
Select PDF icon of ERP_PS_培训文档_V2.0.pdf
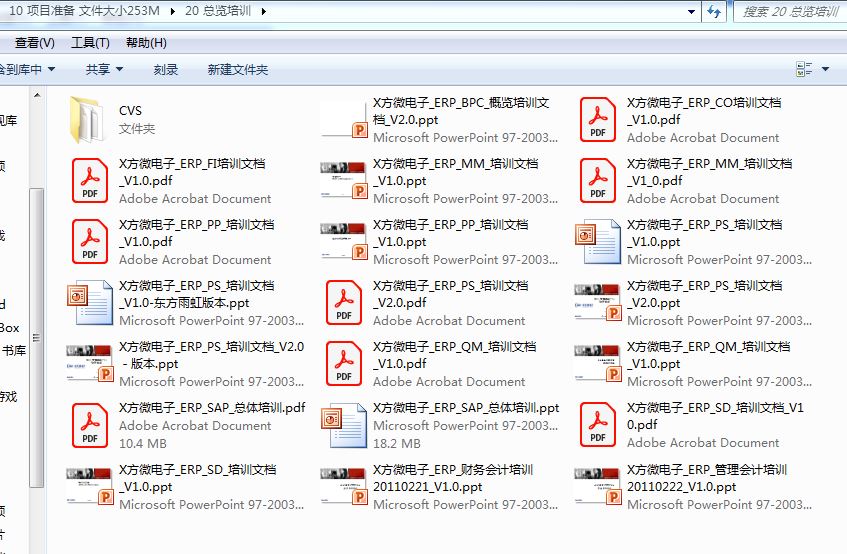[344, 302]
